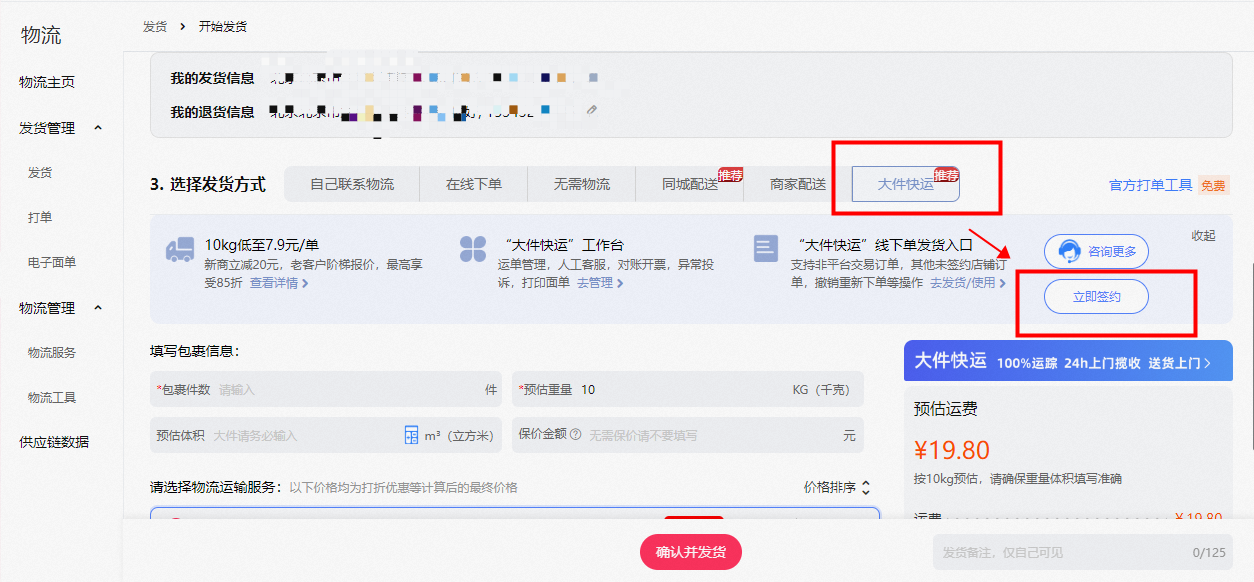1254x582 pixels.
Task: Select the 在线下单 shipping tab
Action: [x=474, y=184]
